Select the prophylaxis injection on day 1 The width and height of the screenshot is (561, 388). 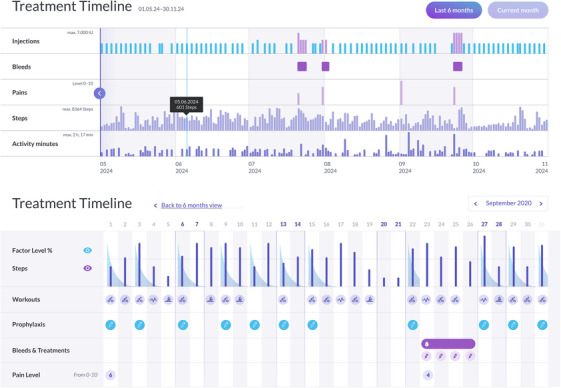pyautogui.click(x=111, y=325)
